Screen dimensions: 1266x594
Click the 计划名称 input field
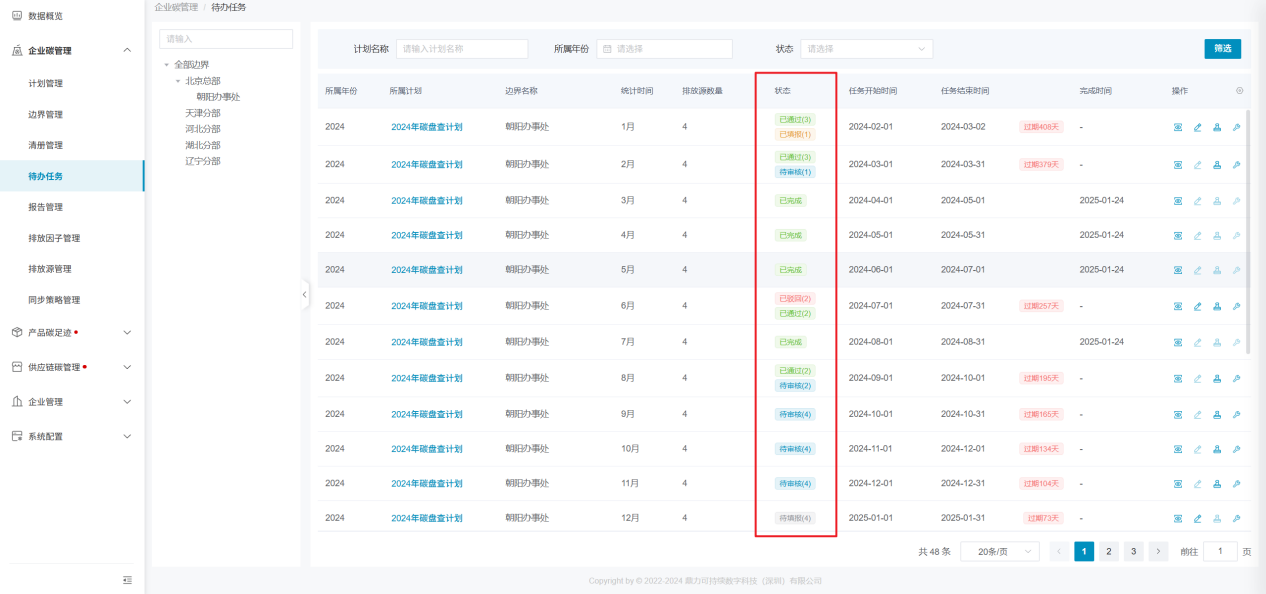coord(462,49)
